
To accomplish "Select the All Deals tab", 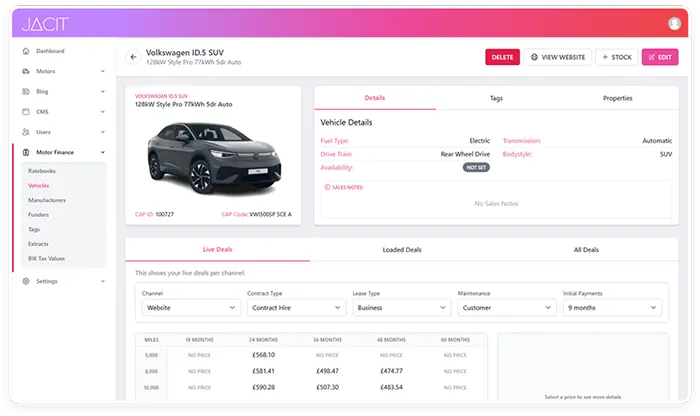I will (586, 250).
